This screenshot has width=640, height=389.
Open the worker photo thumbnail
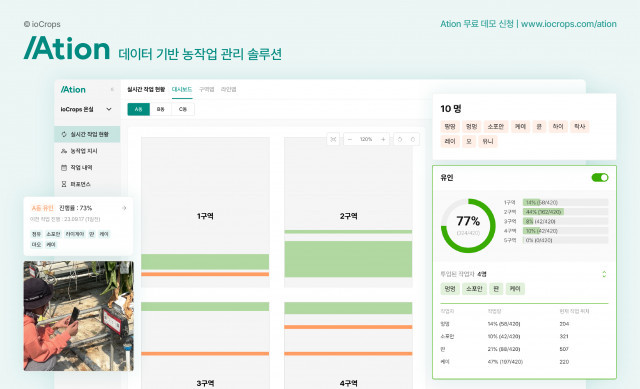[78, 316]
